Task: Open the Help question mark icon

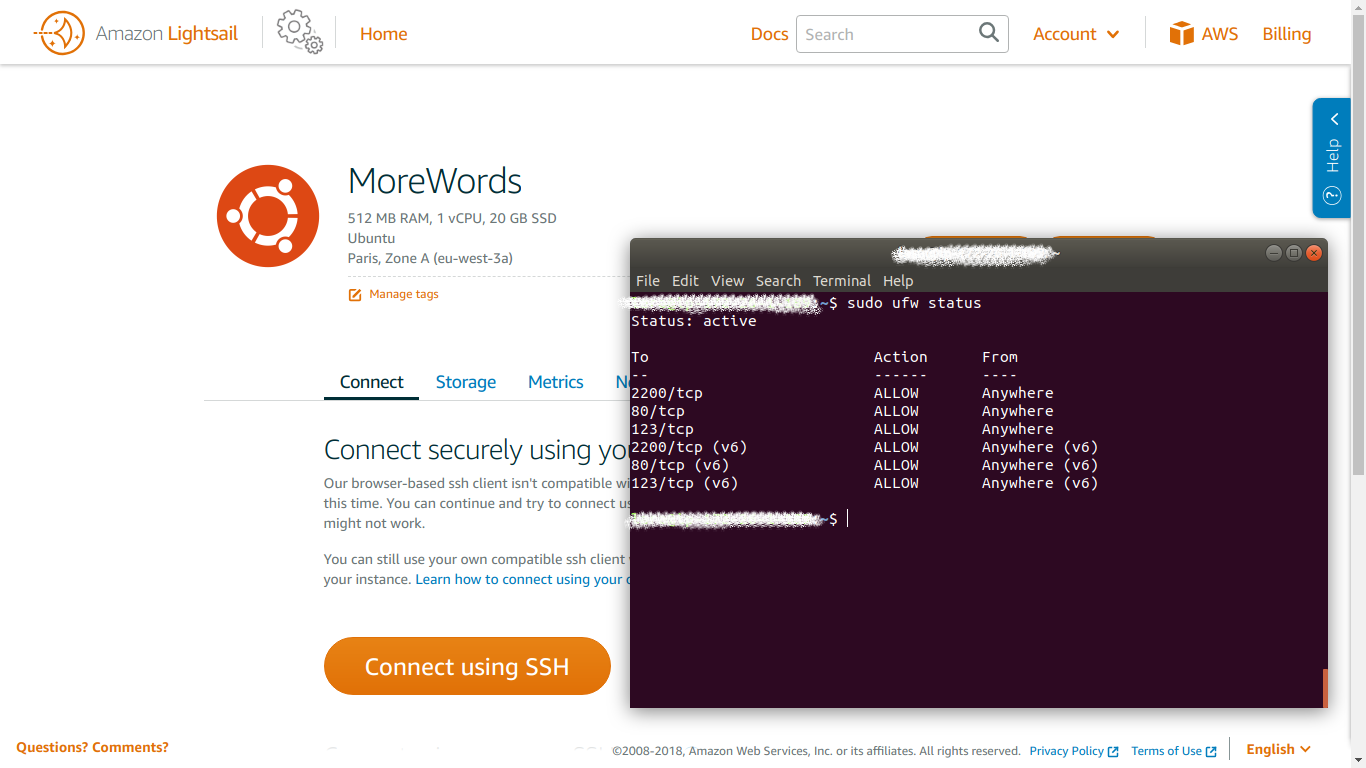Action: [x=1332, y=196]
